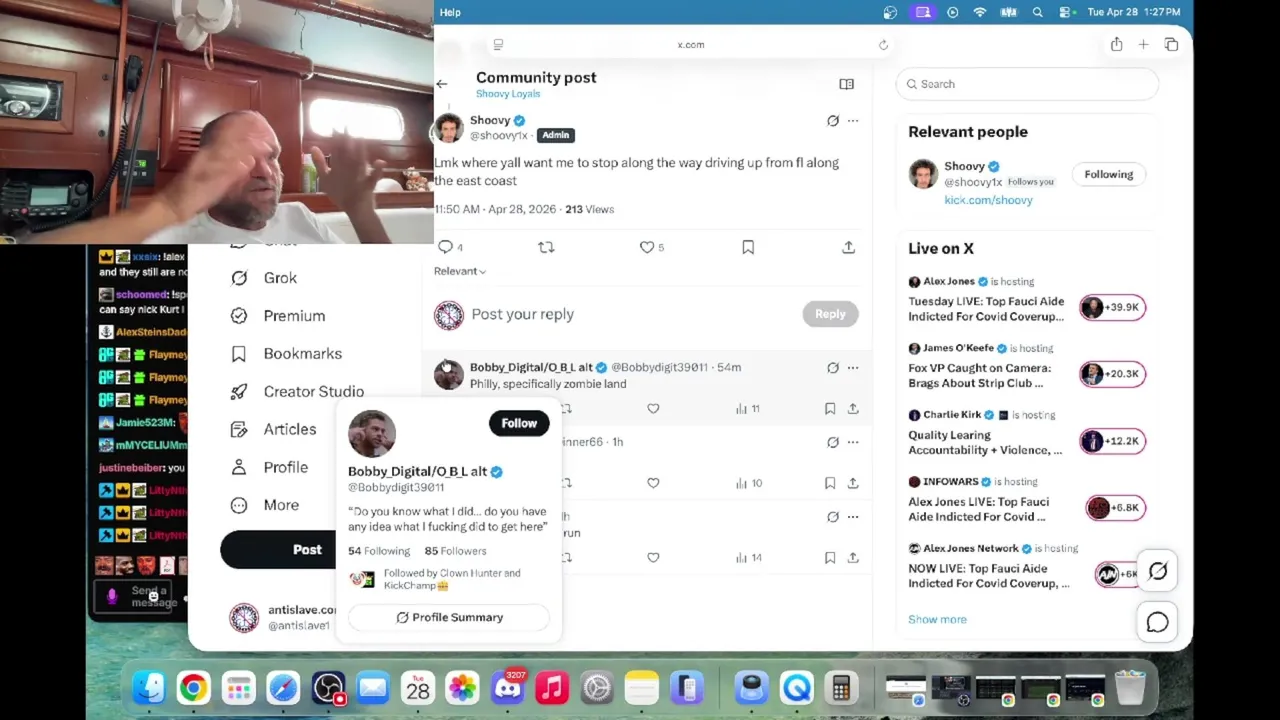The height and width of the screenshot is (720, 1280).
Task: Open more options on Bobby_Digital's reply
Action: 853,368
